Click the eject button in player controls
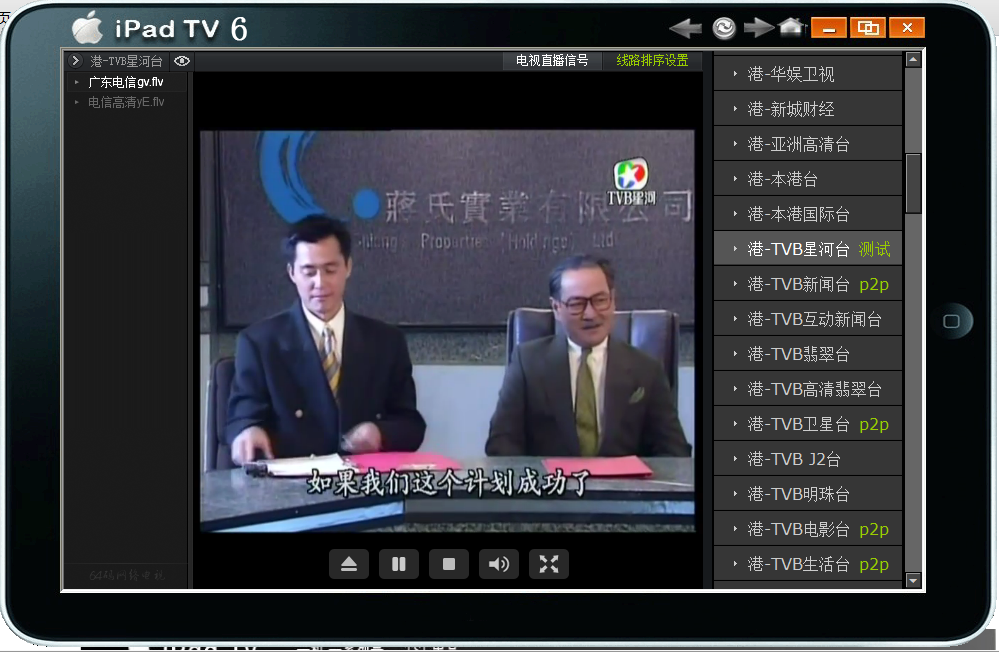The height and width of the screenshot is (652, 999). point(349,564)
